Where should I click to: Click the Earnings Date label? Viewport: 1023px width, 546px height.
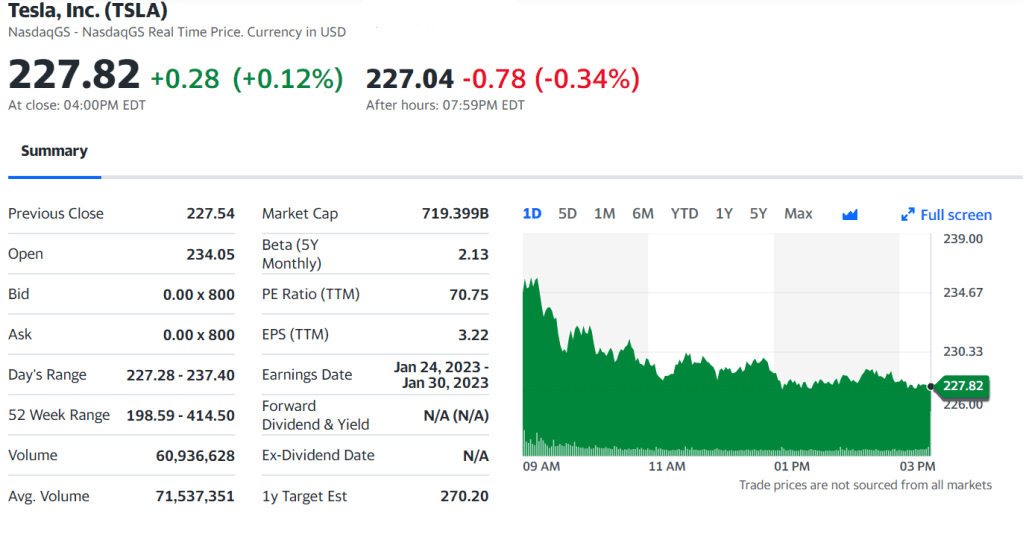click(307, 375)
